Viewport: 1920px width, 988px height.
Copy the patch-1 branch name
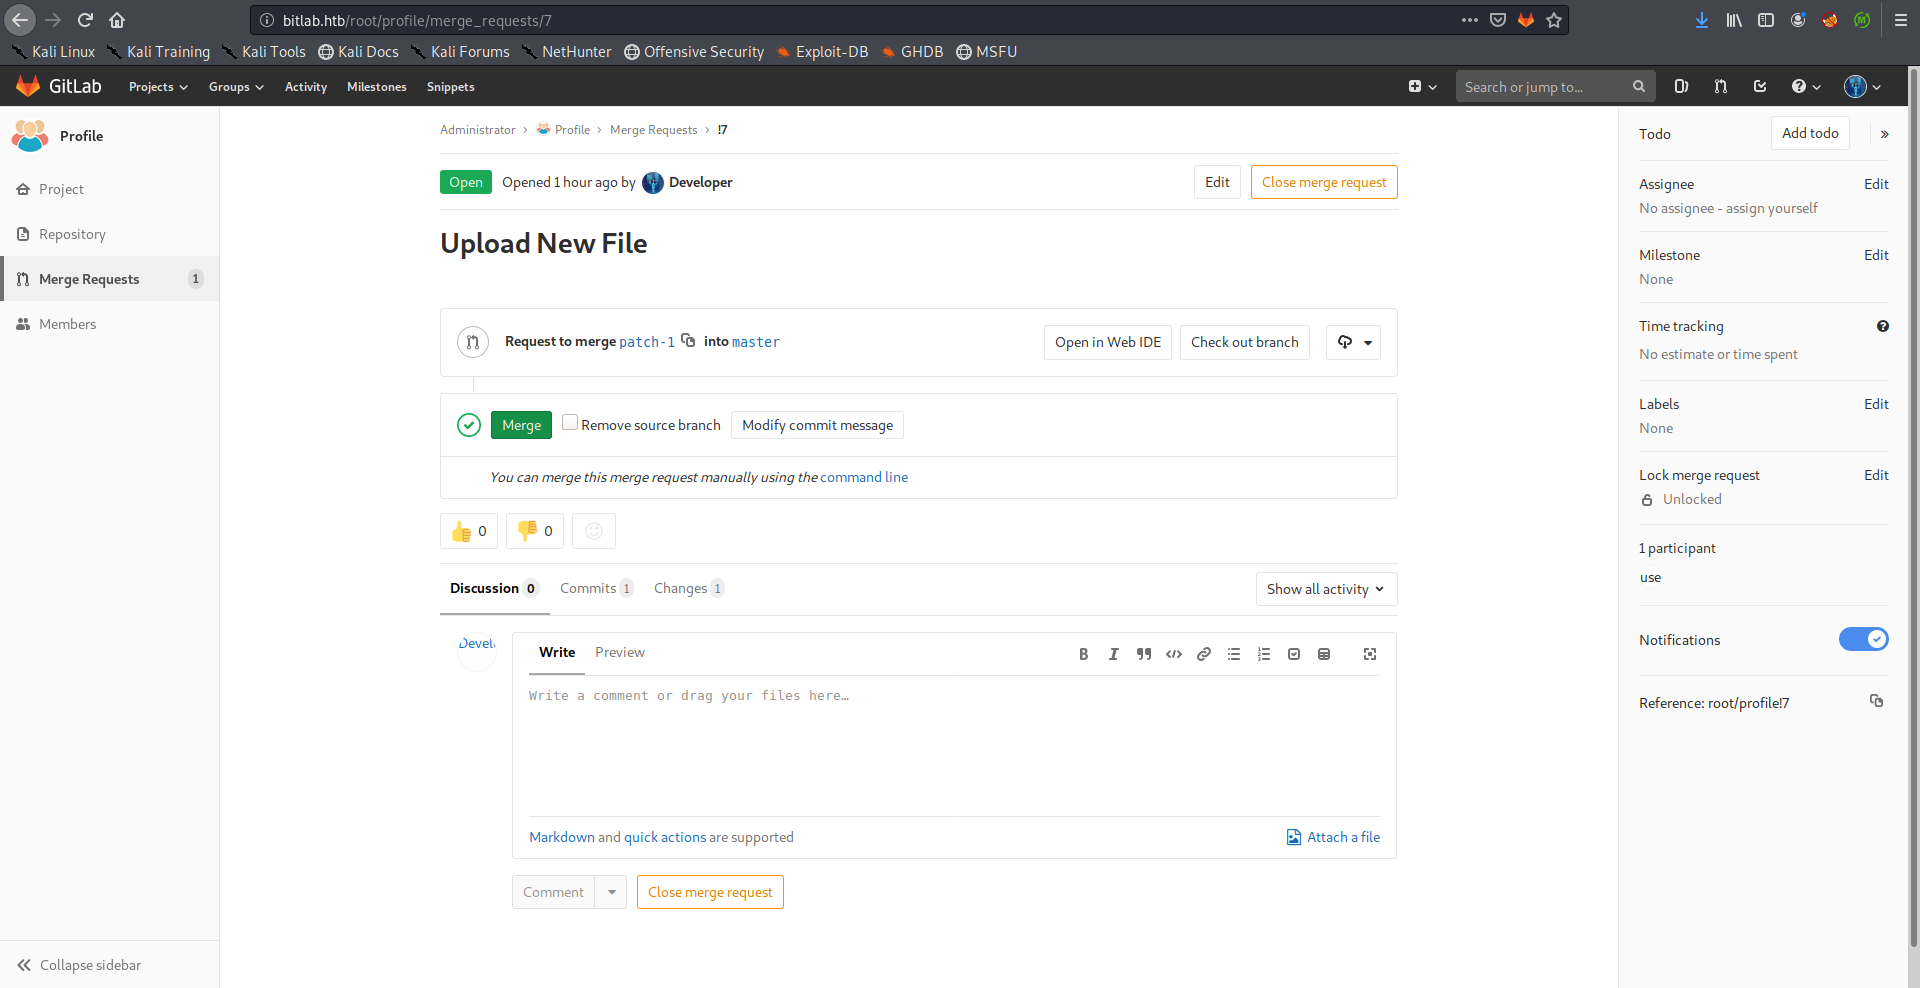click(688, 341)
